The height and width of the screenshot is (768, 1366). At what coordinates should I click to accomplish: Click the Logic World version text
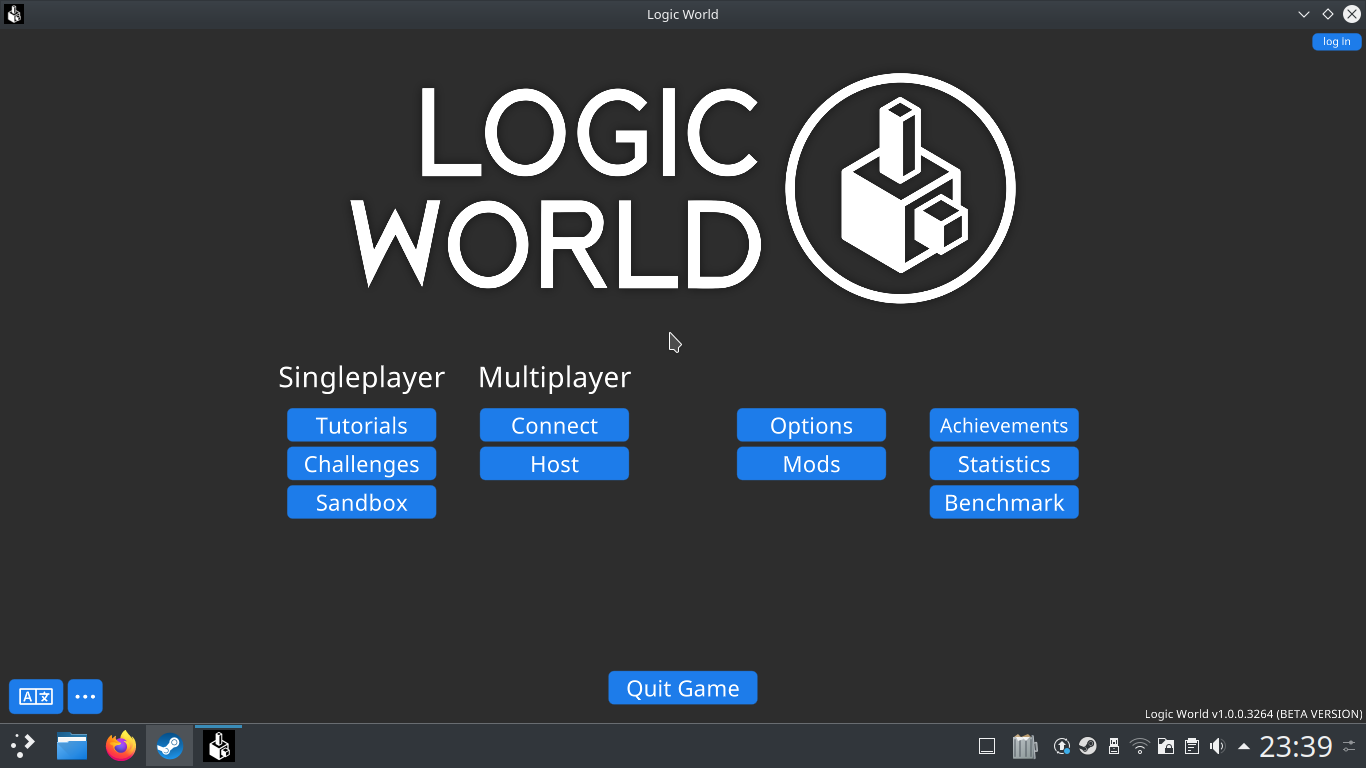[x=1253, y=714]
